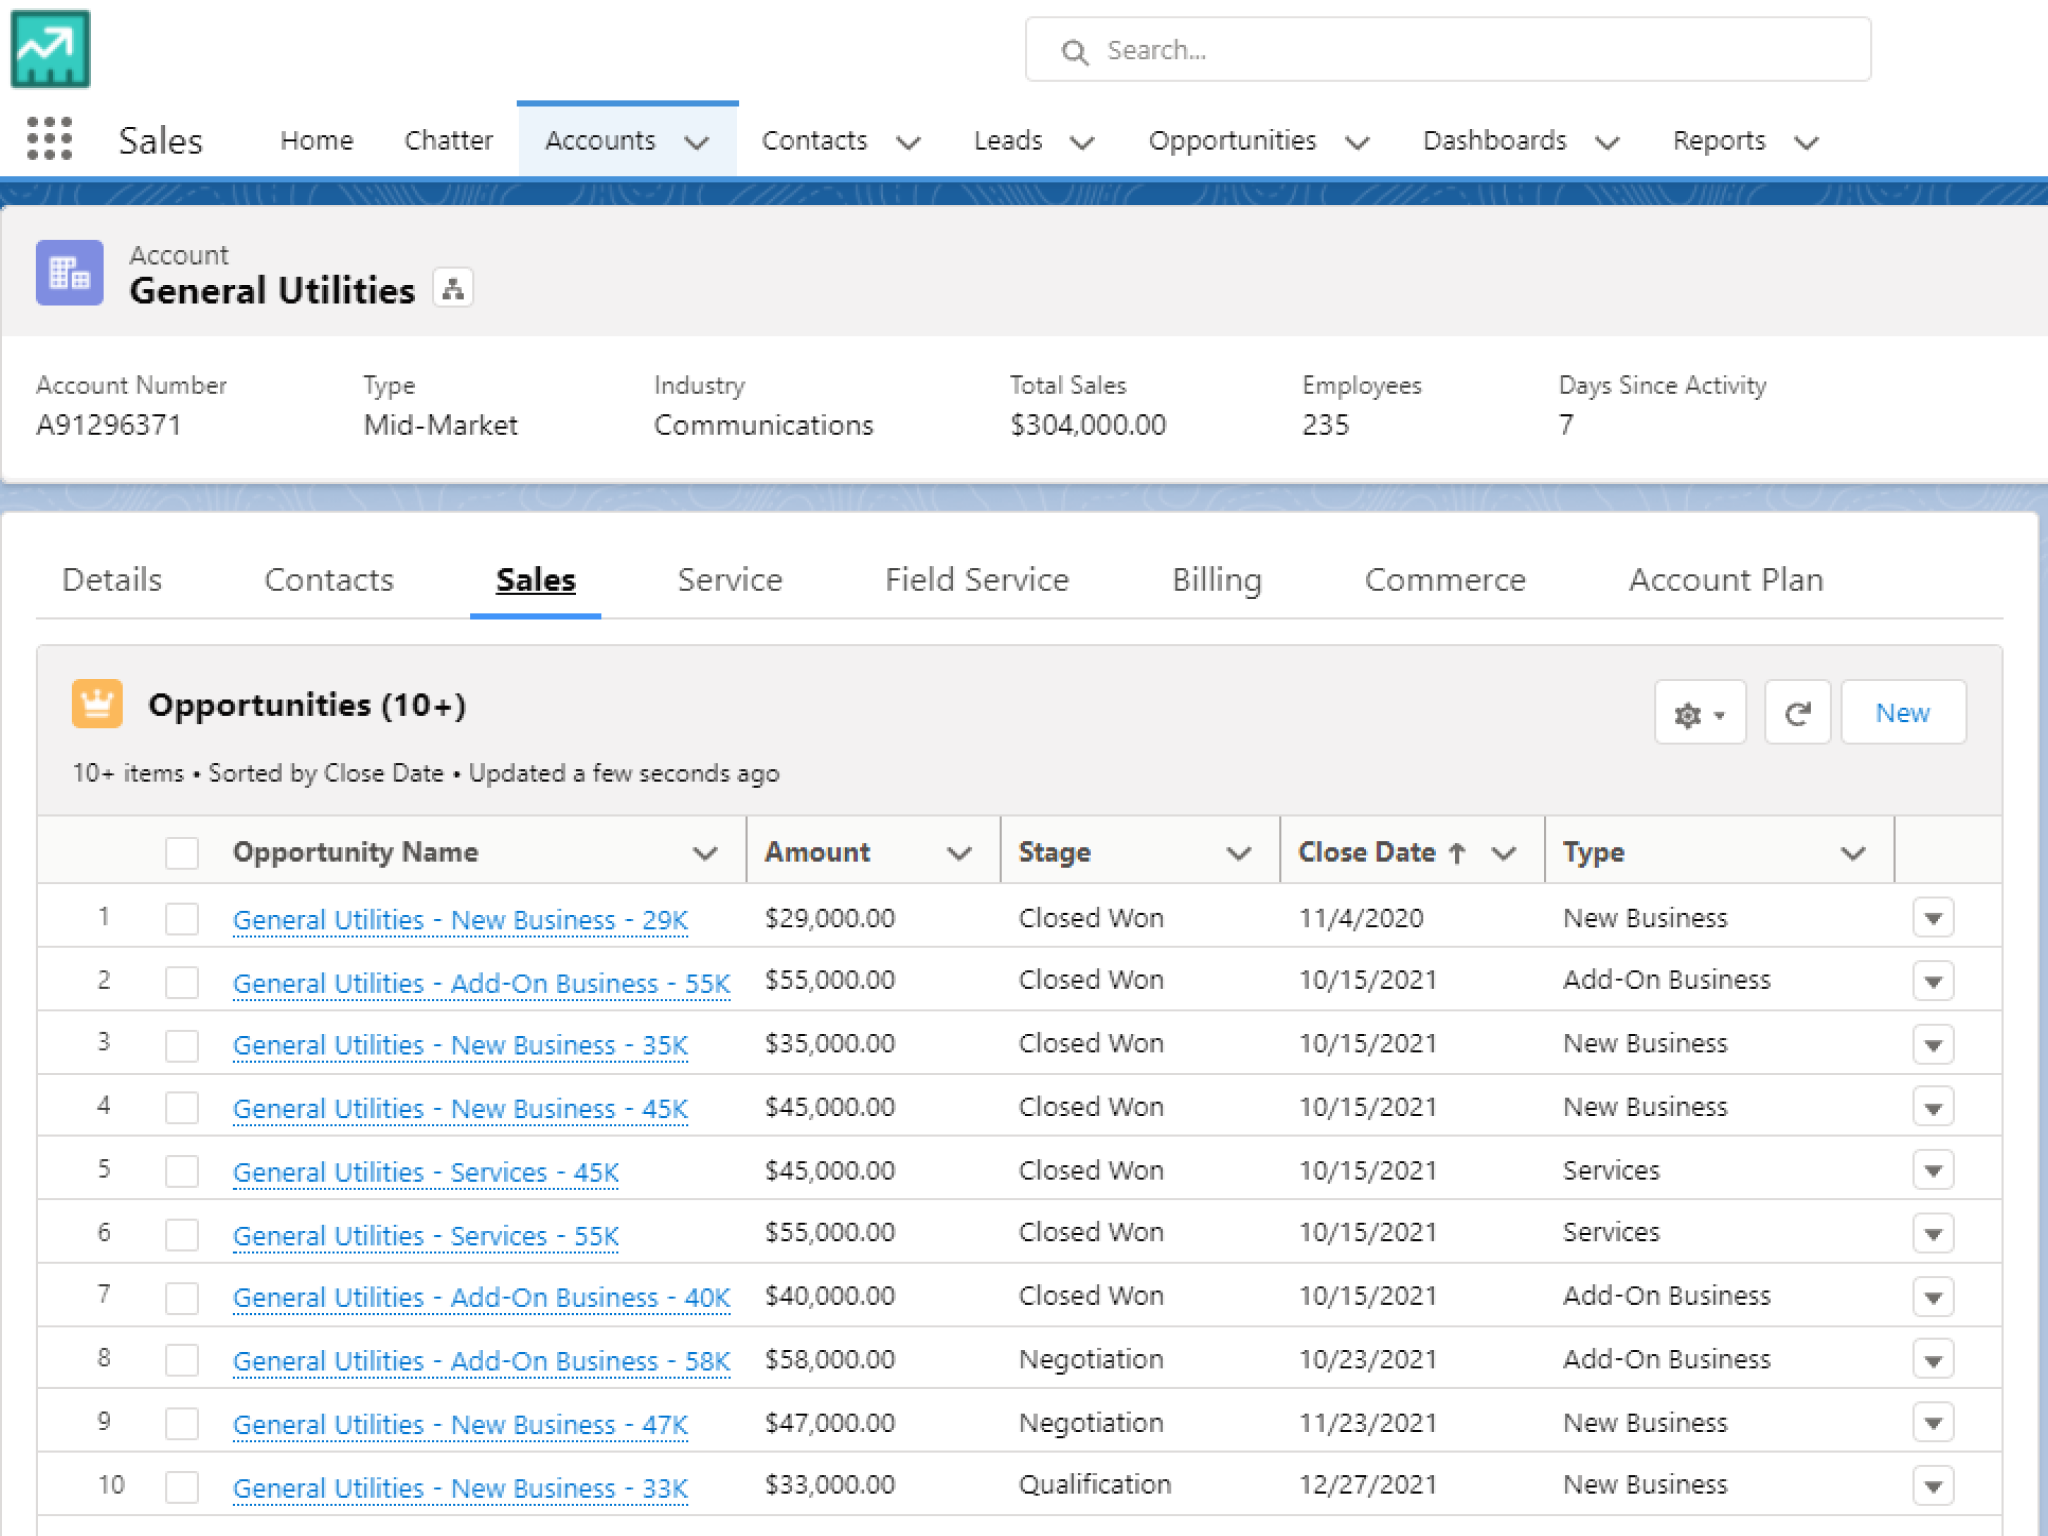Open row actions for New Business 29K

pyautogui.click(x=1932, y=918)
